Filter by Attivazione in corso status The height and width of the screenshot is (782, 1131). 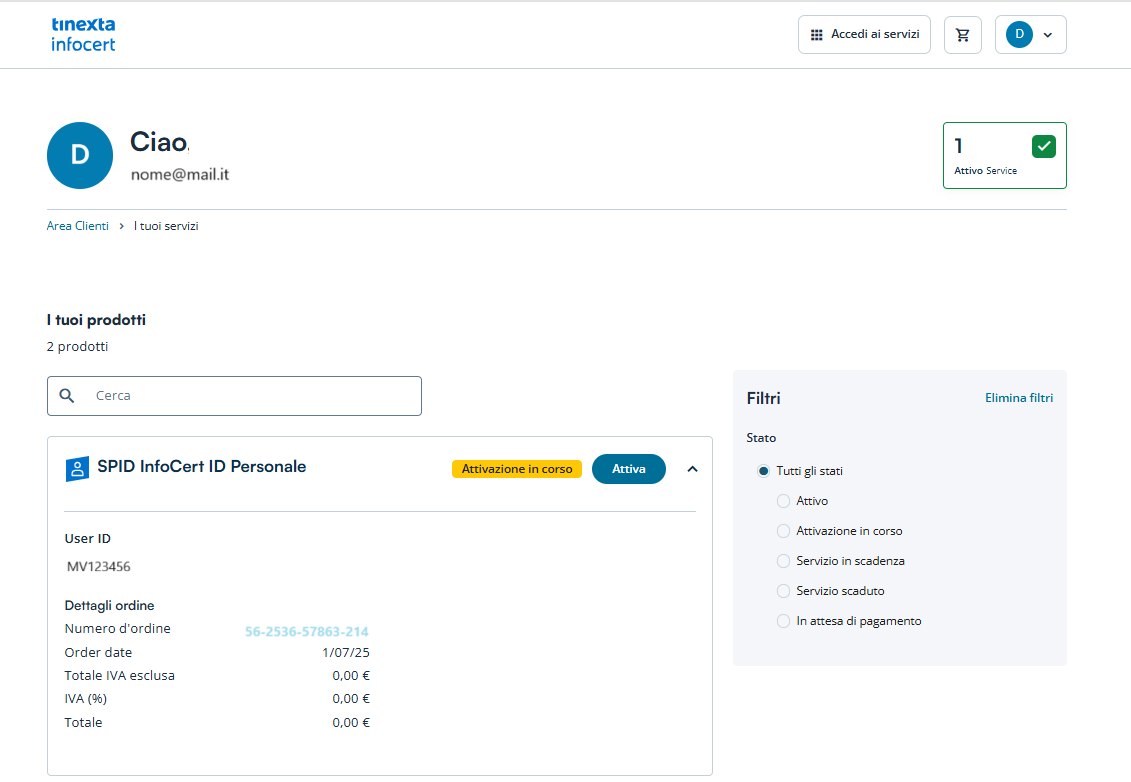(x=784, y=531)
